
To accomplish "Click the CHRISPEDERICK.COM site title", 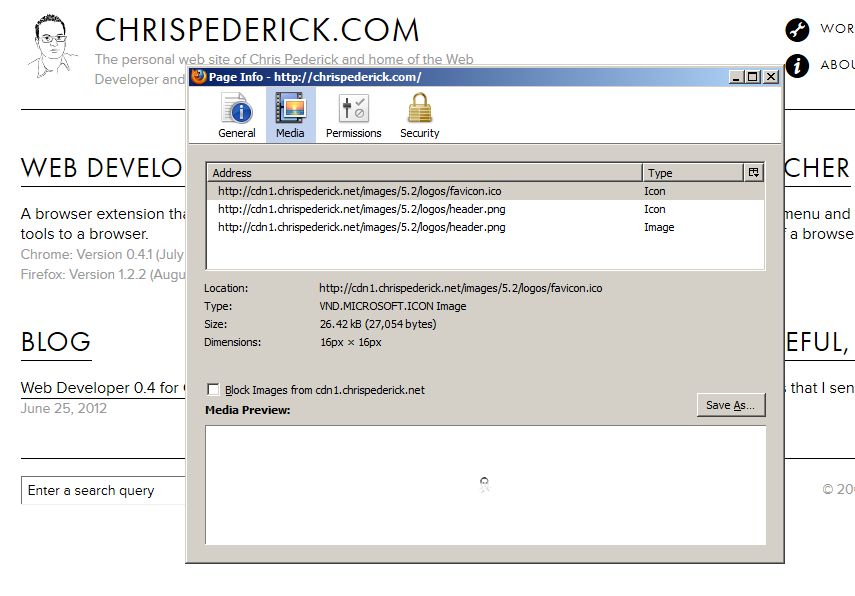I will click(x=257, y=30).
